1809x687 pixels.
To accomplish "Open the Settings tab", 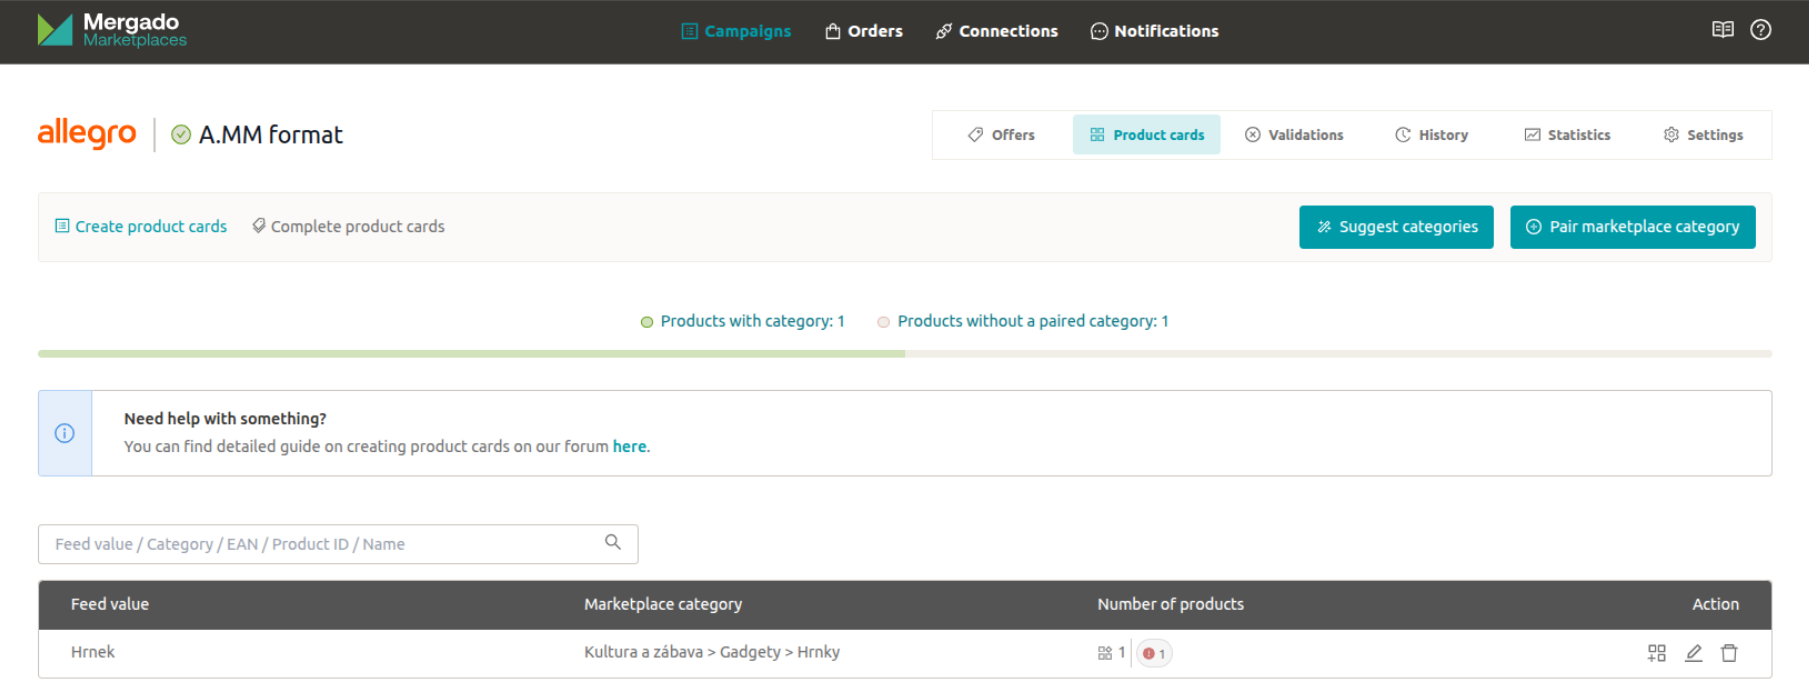I will pyautogui.click(x=1703, y=135).
